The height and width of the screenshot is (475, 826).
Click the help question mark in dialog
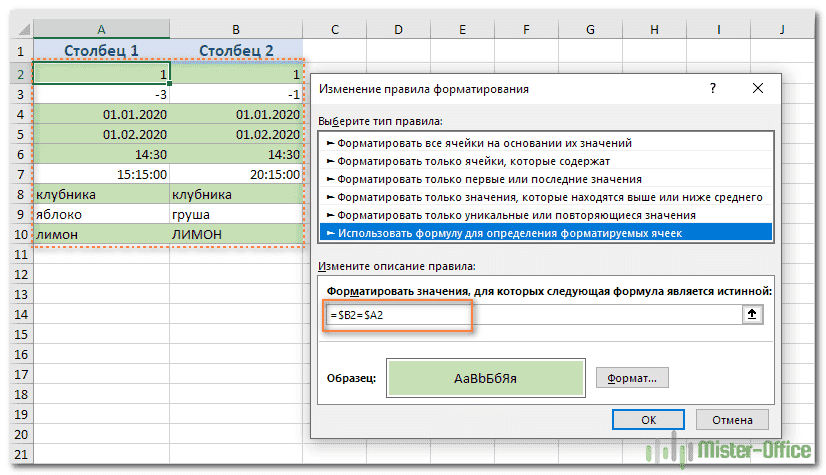coord(713,89)
